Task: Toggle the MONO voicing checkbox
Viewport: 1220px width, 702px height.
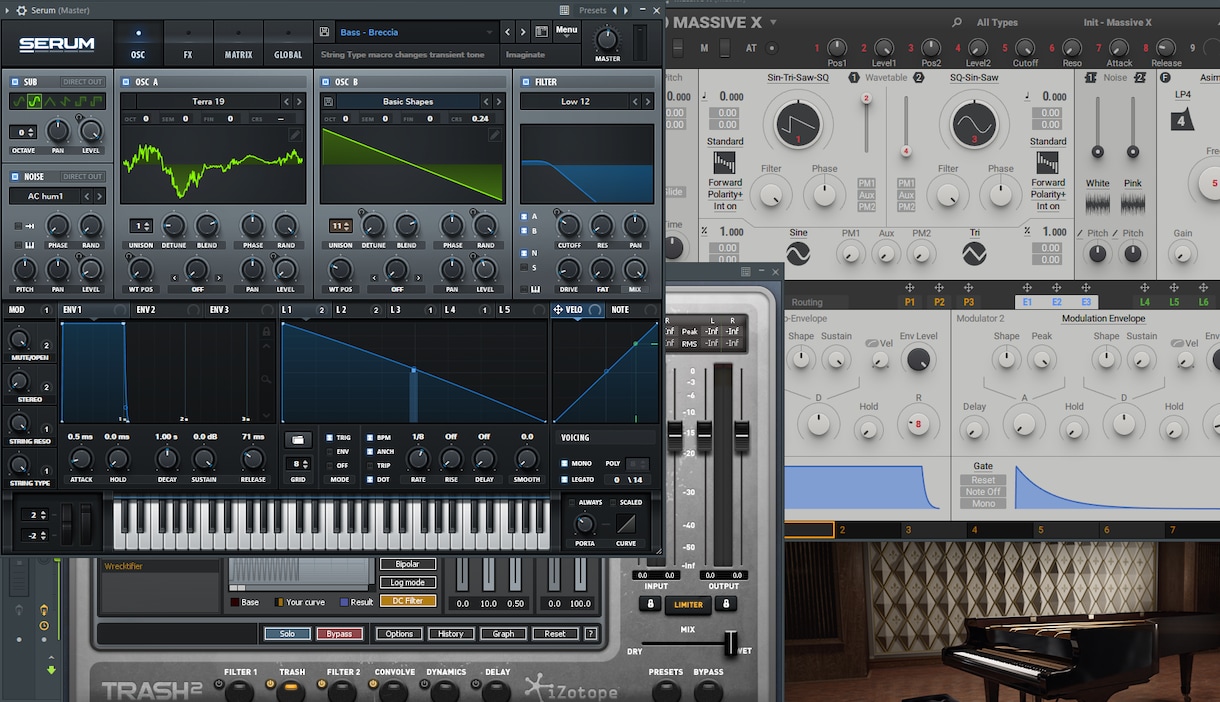Action: (x=563, y=463)
